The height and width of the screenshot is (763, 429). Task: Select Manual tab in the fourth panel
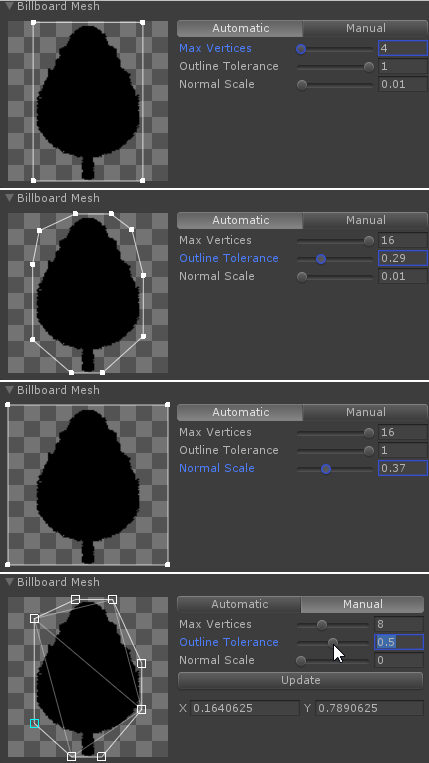point(362,604)
